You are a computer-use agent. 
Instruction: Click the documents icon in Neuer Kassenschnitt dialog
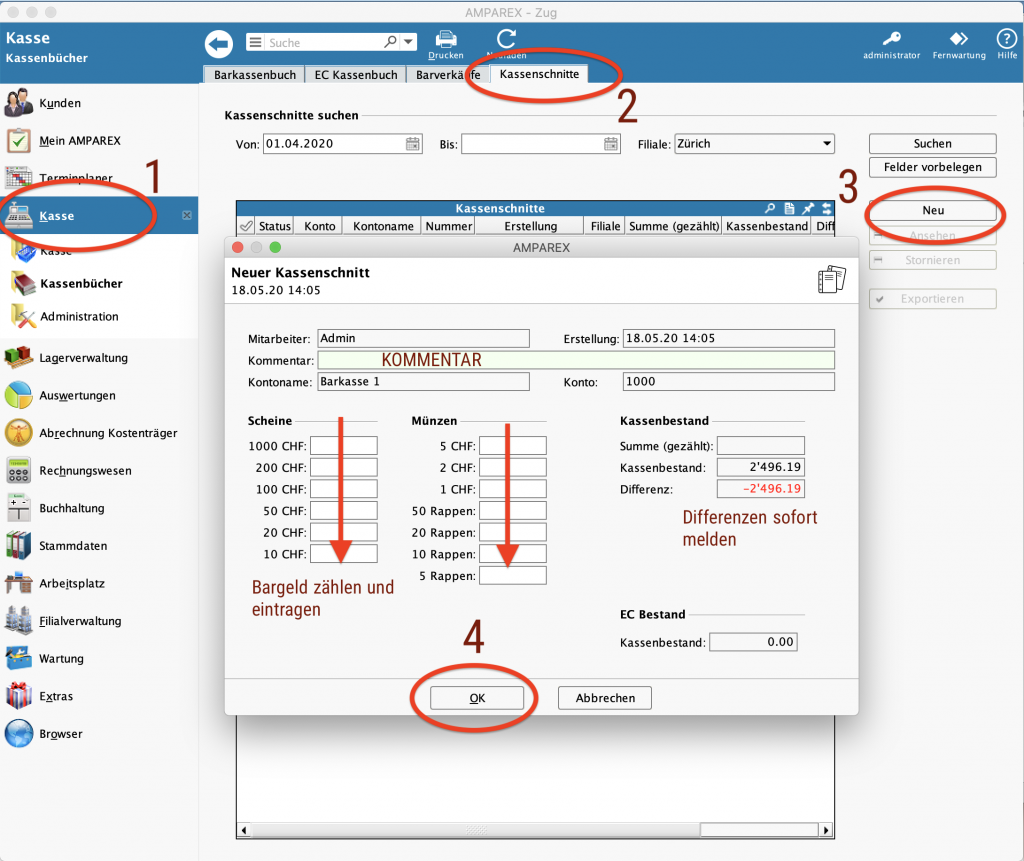coord(831,279)
